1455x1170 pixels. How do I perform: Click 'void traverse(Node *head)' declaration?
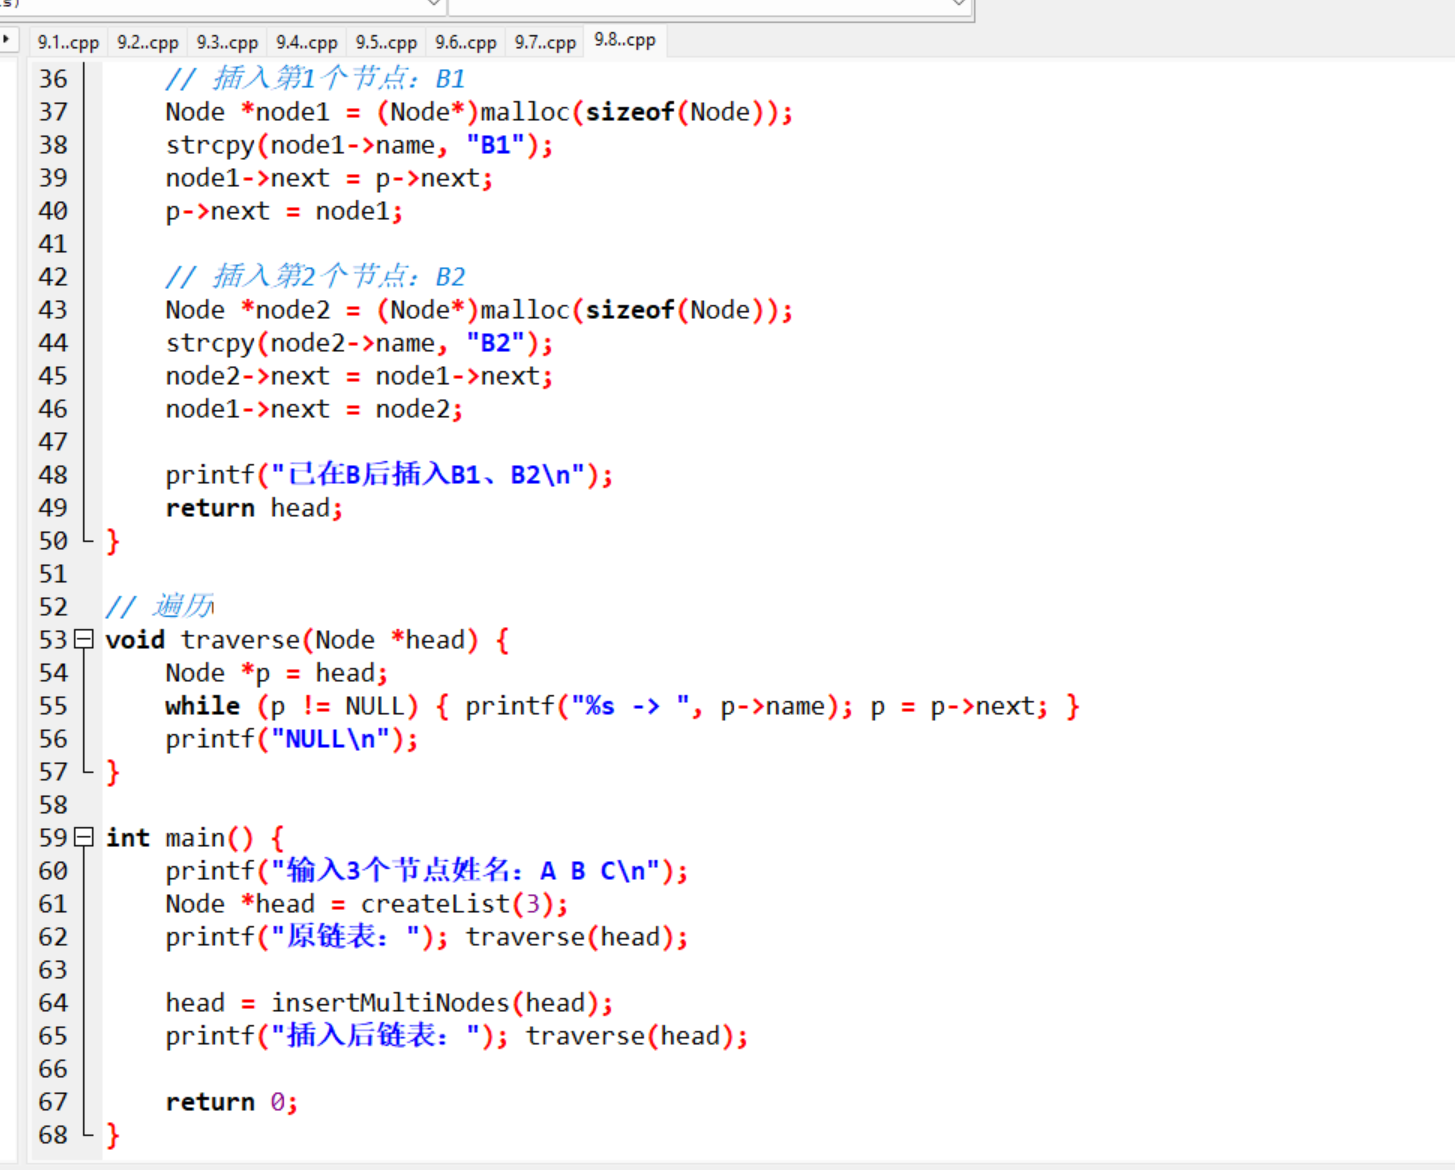pos(292,640)
